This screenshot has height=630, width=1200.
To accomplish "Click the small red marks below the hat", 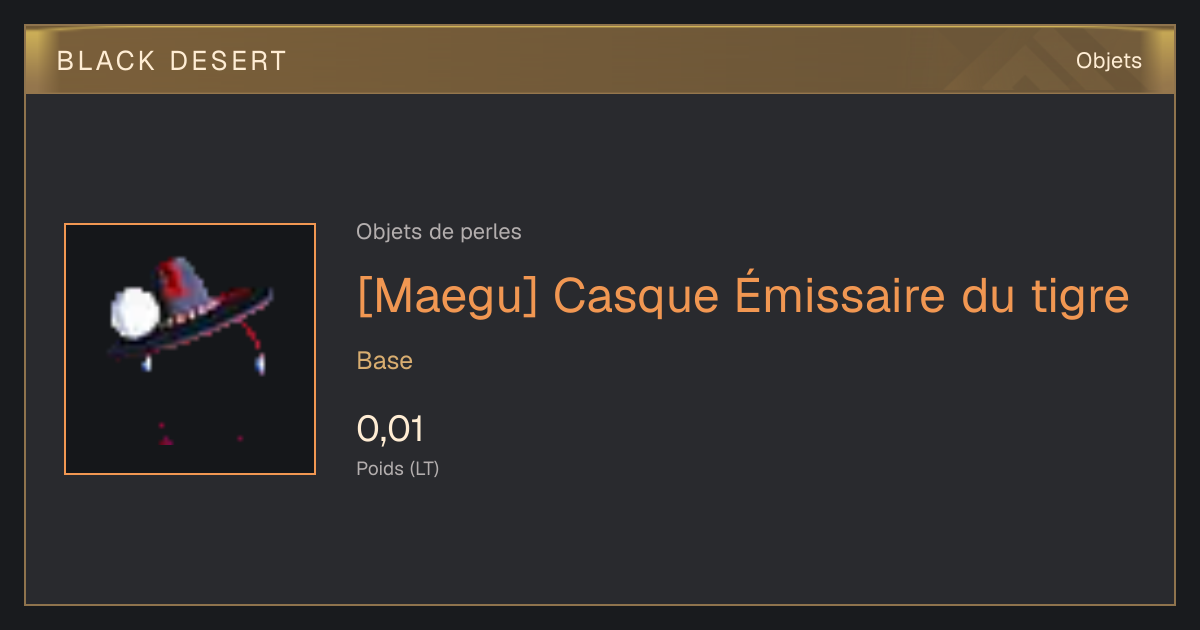I will (200, 434).
